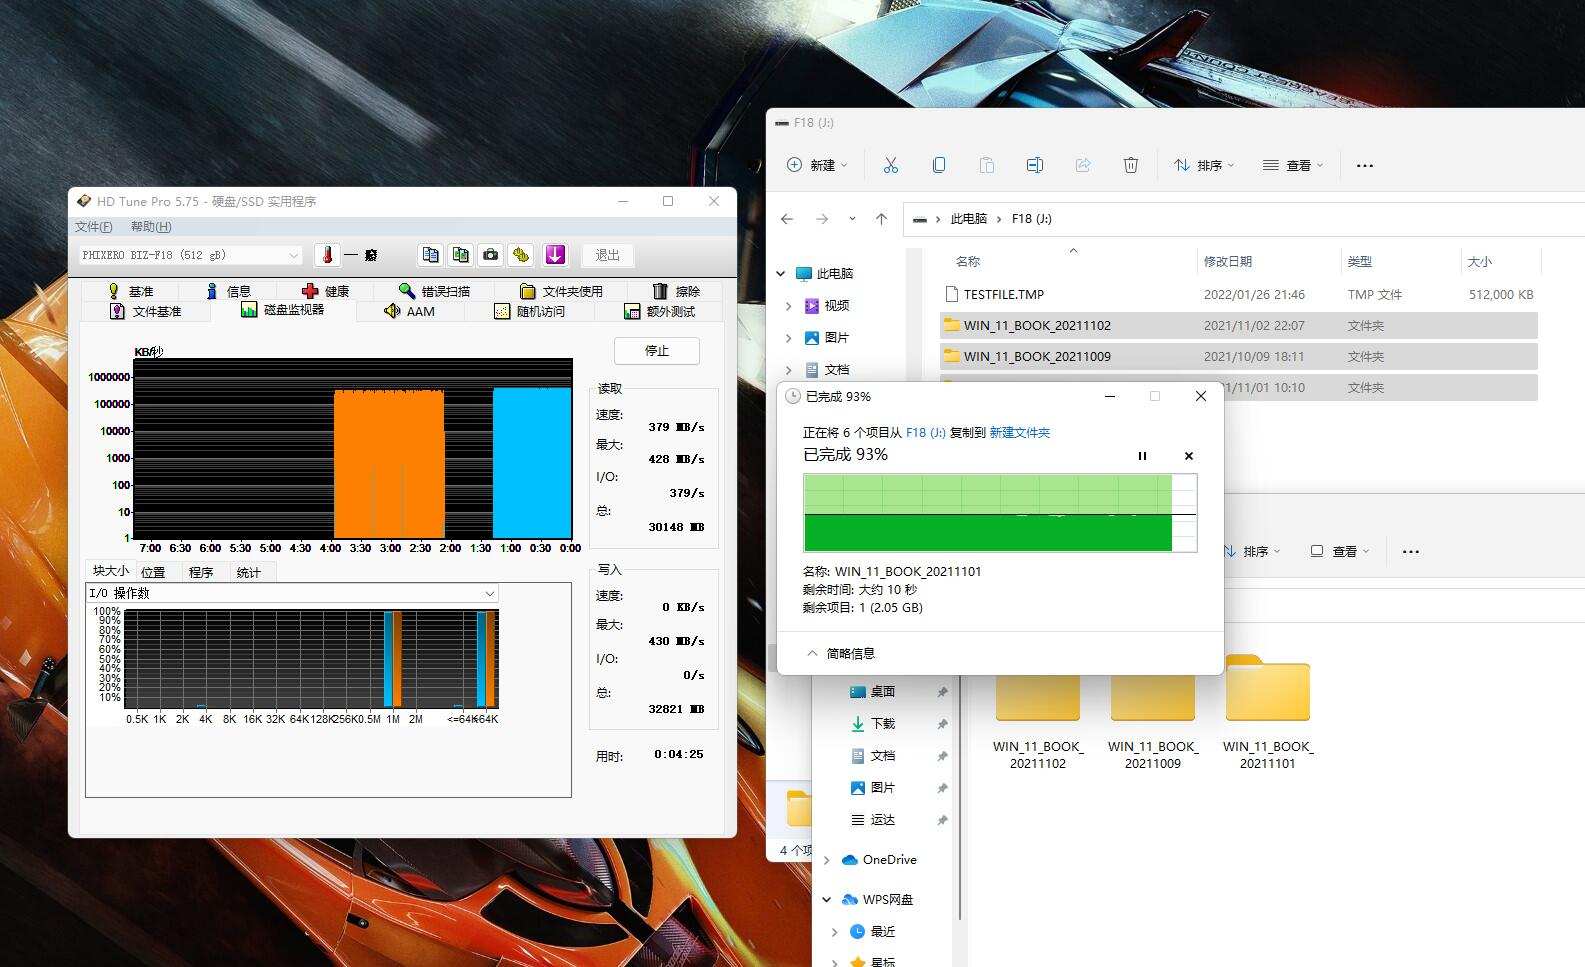Open the recent locations chevron in the F18 window
The width and height of the screenshot is (1585, 967).
click(x=852, y=219)
